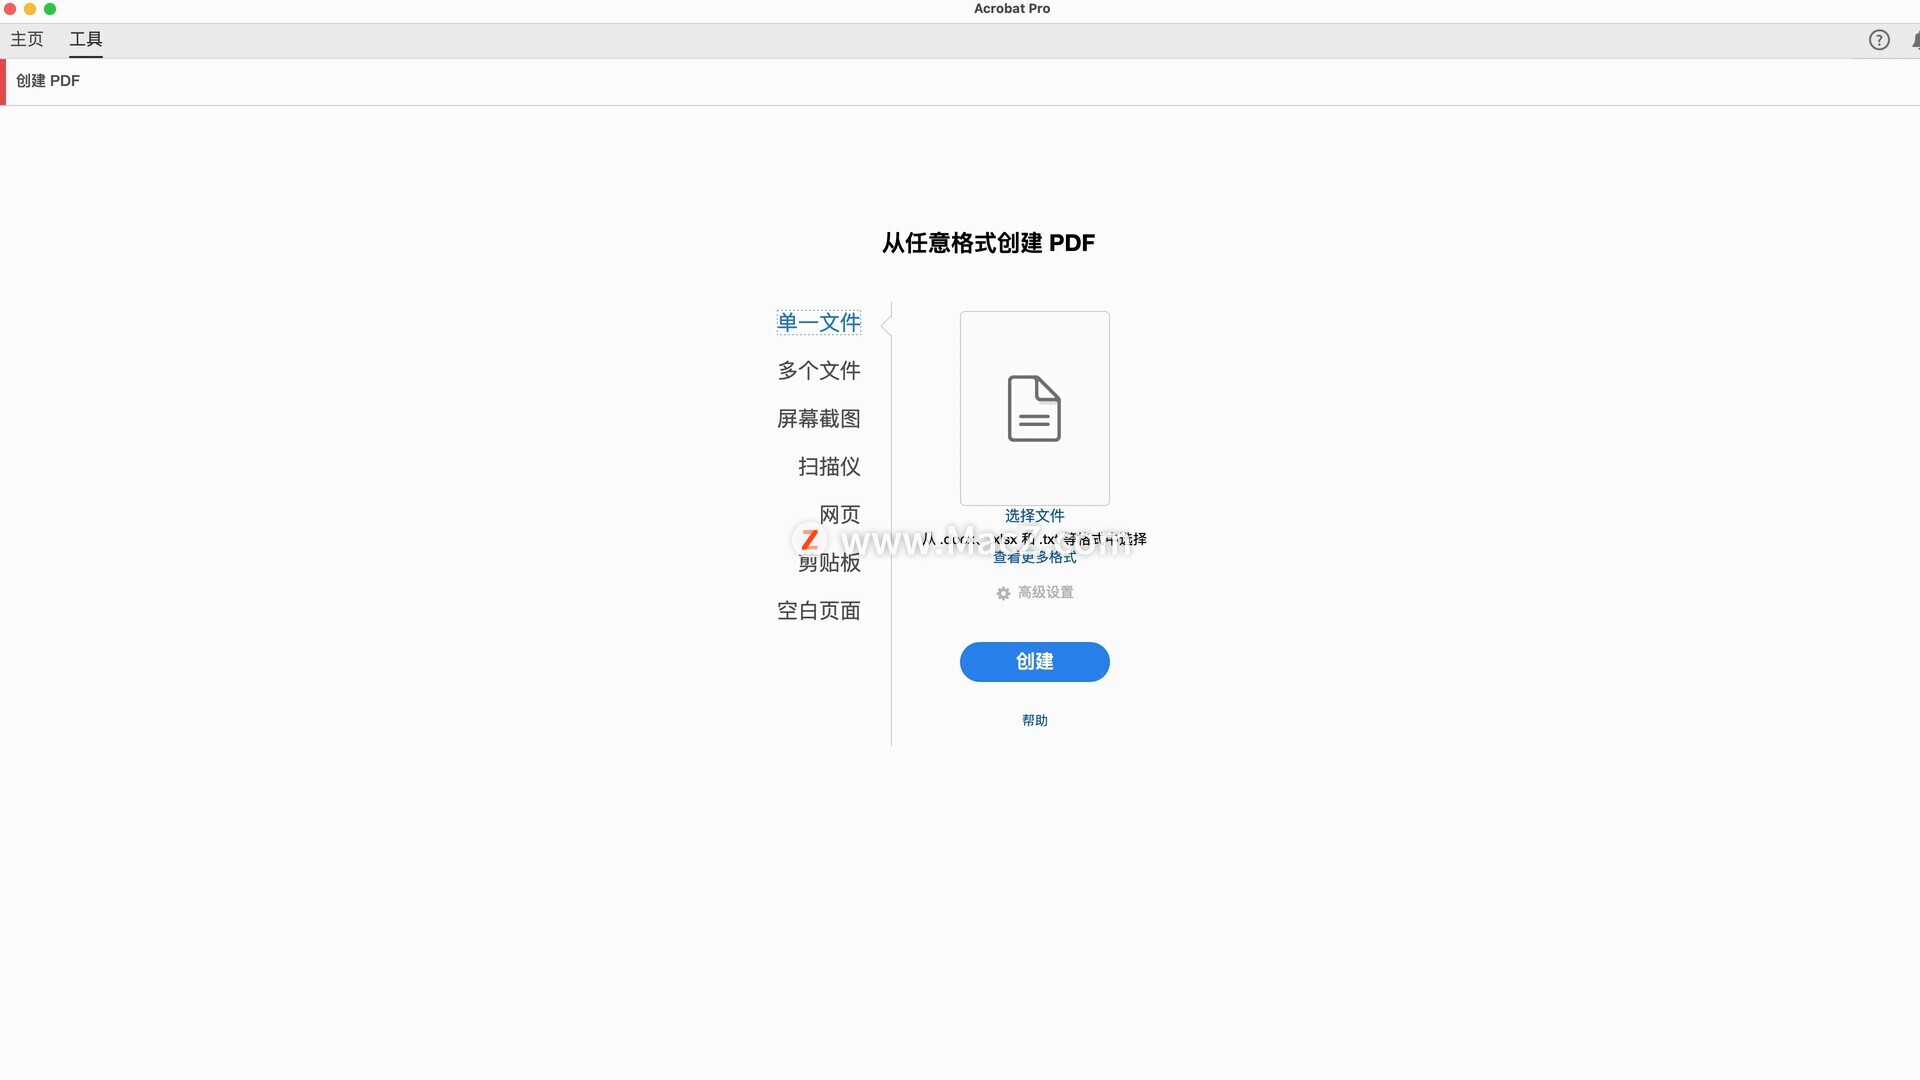Screen dimensions: 1920x1080
Task: Click the advanced settings gear icon
Action: 1003,593
